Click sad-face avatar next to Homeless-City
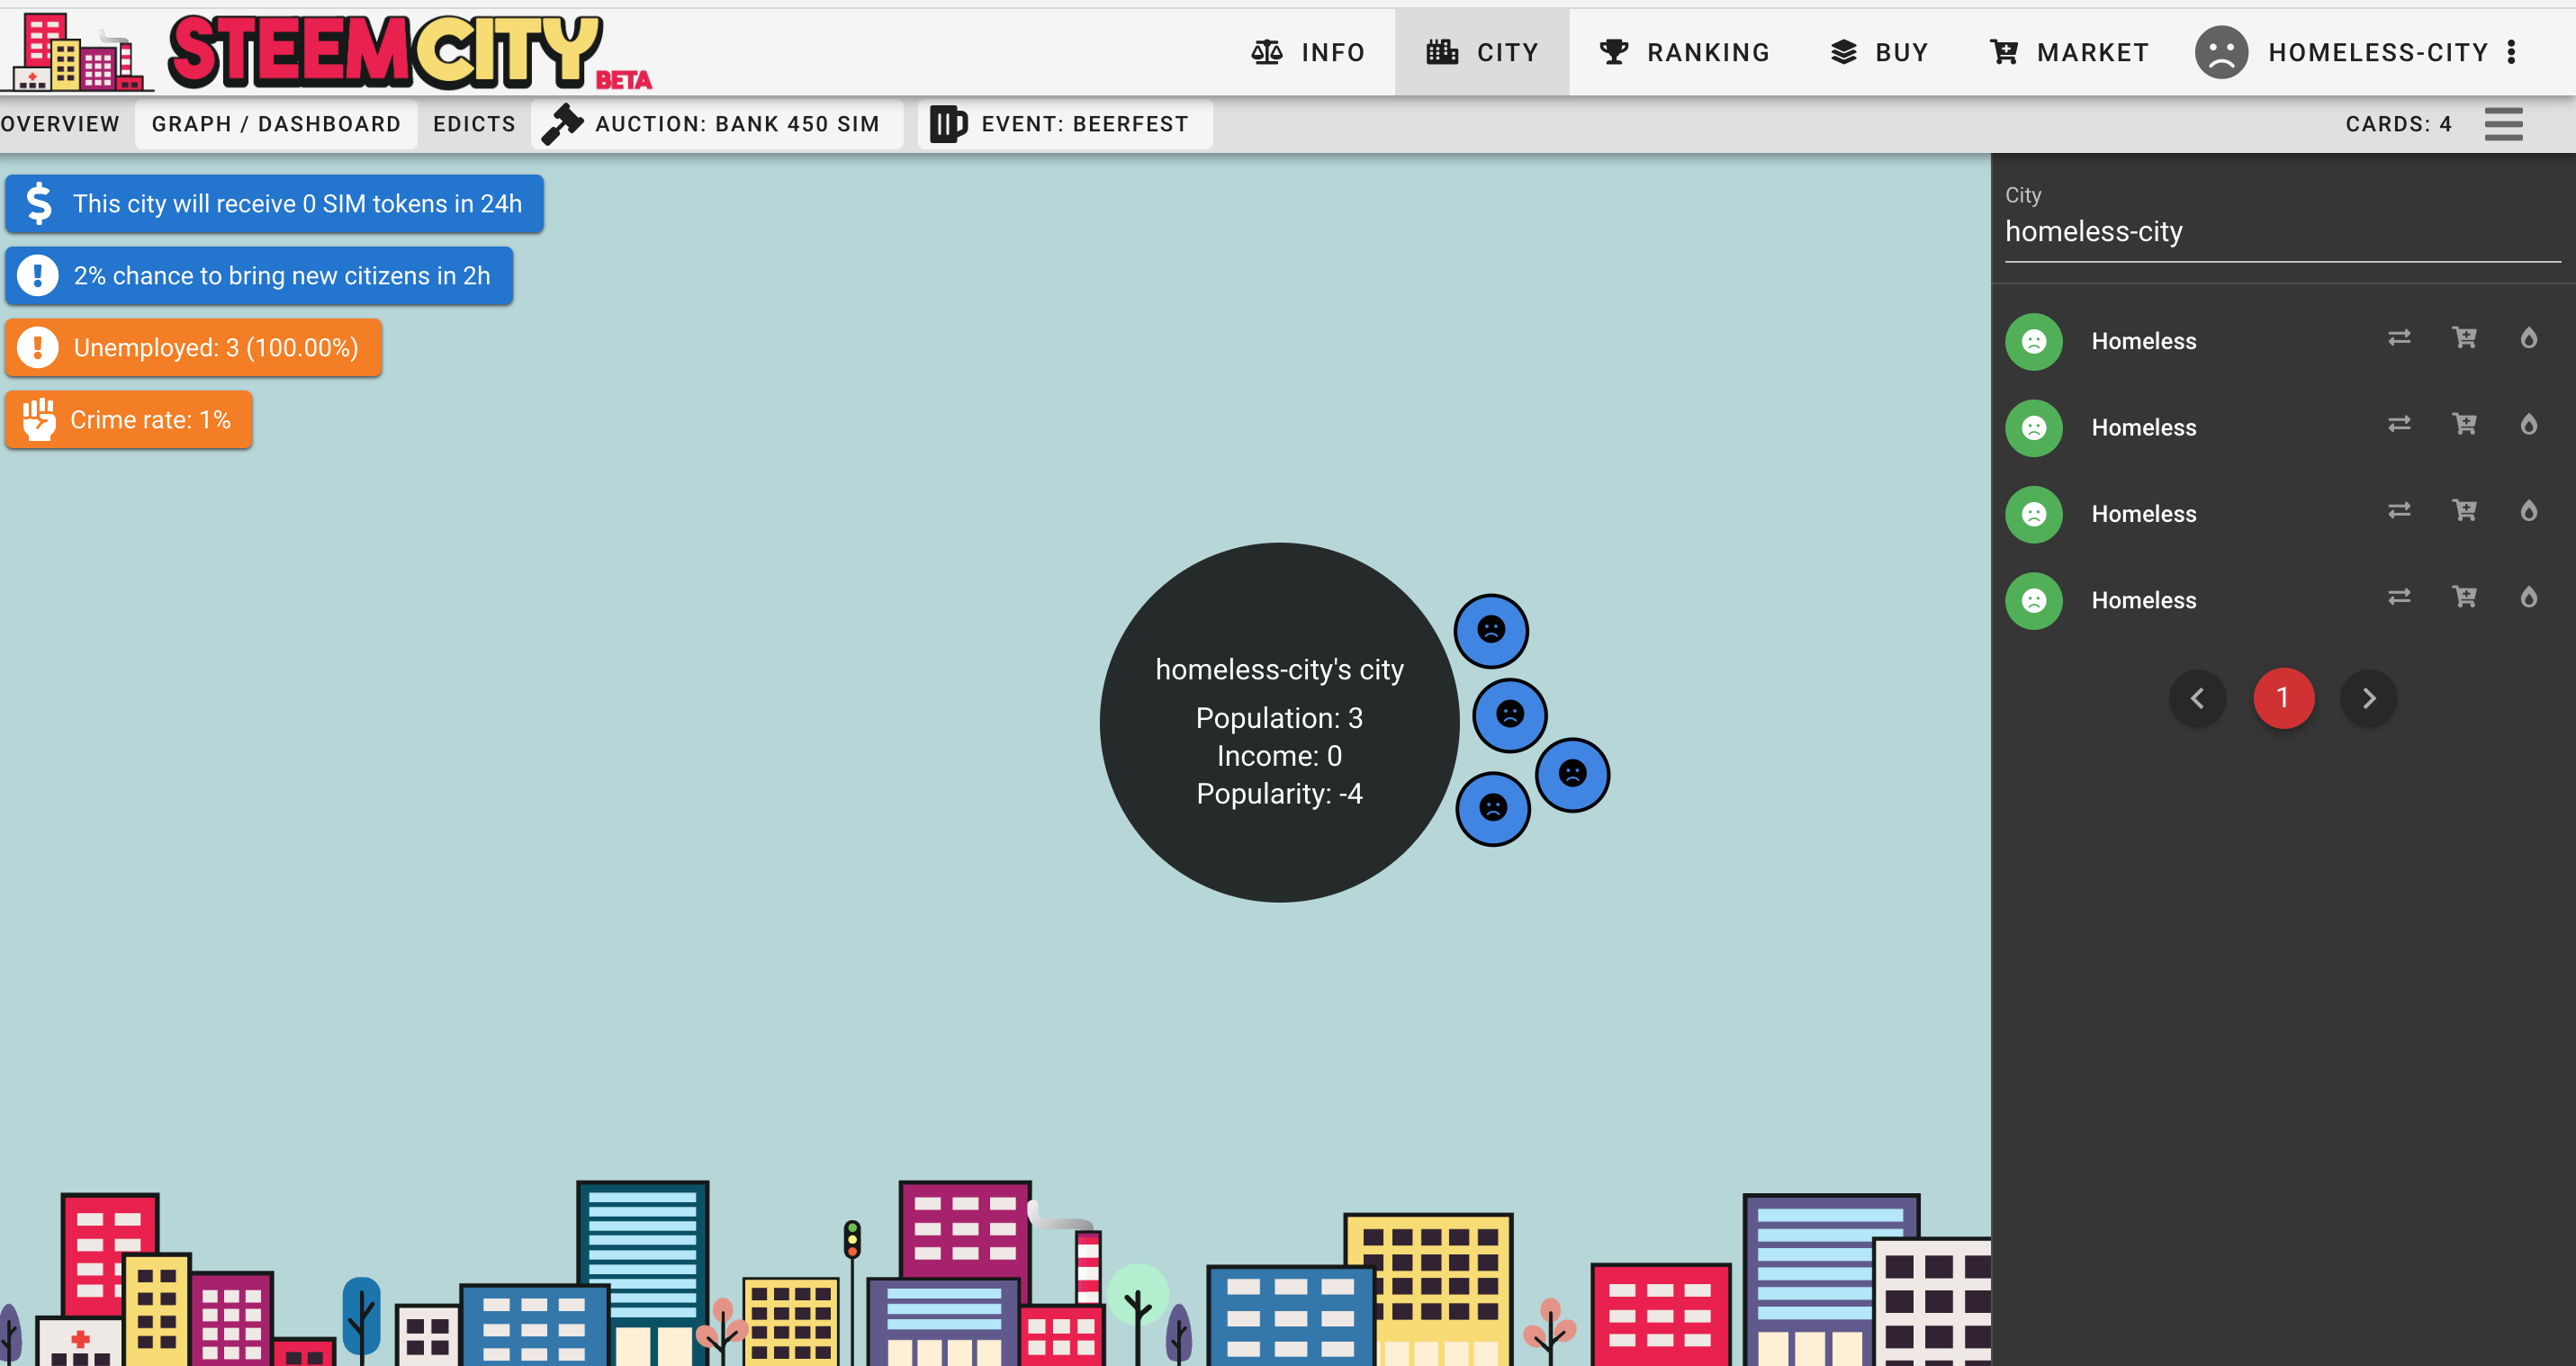The height and width of the screenshot is (1366, 2576). (2221, 52)
